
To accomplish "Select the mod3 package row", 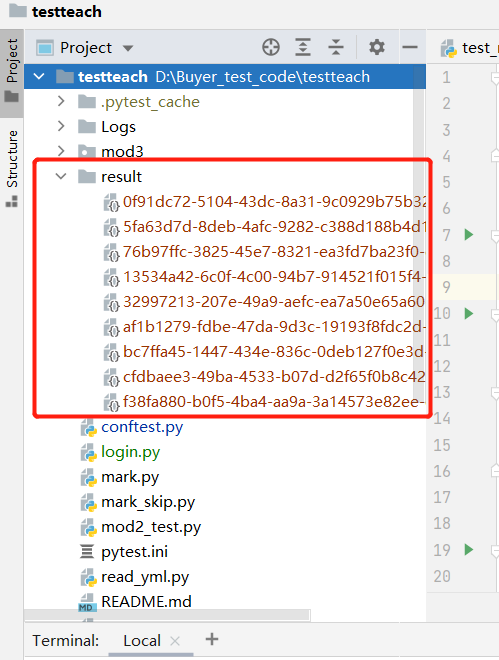I will coord(225,152).
